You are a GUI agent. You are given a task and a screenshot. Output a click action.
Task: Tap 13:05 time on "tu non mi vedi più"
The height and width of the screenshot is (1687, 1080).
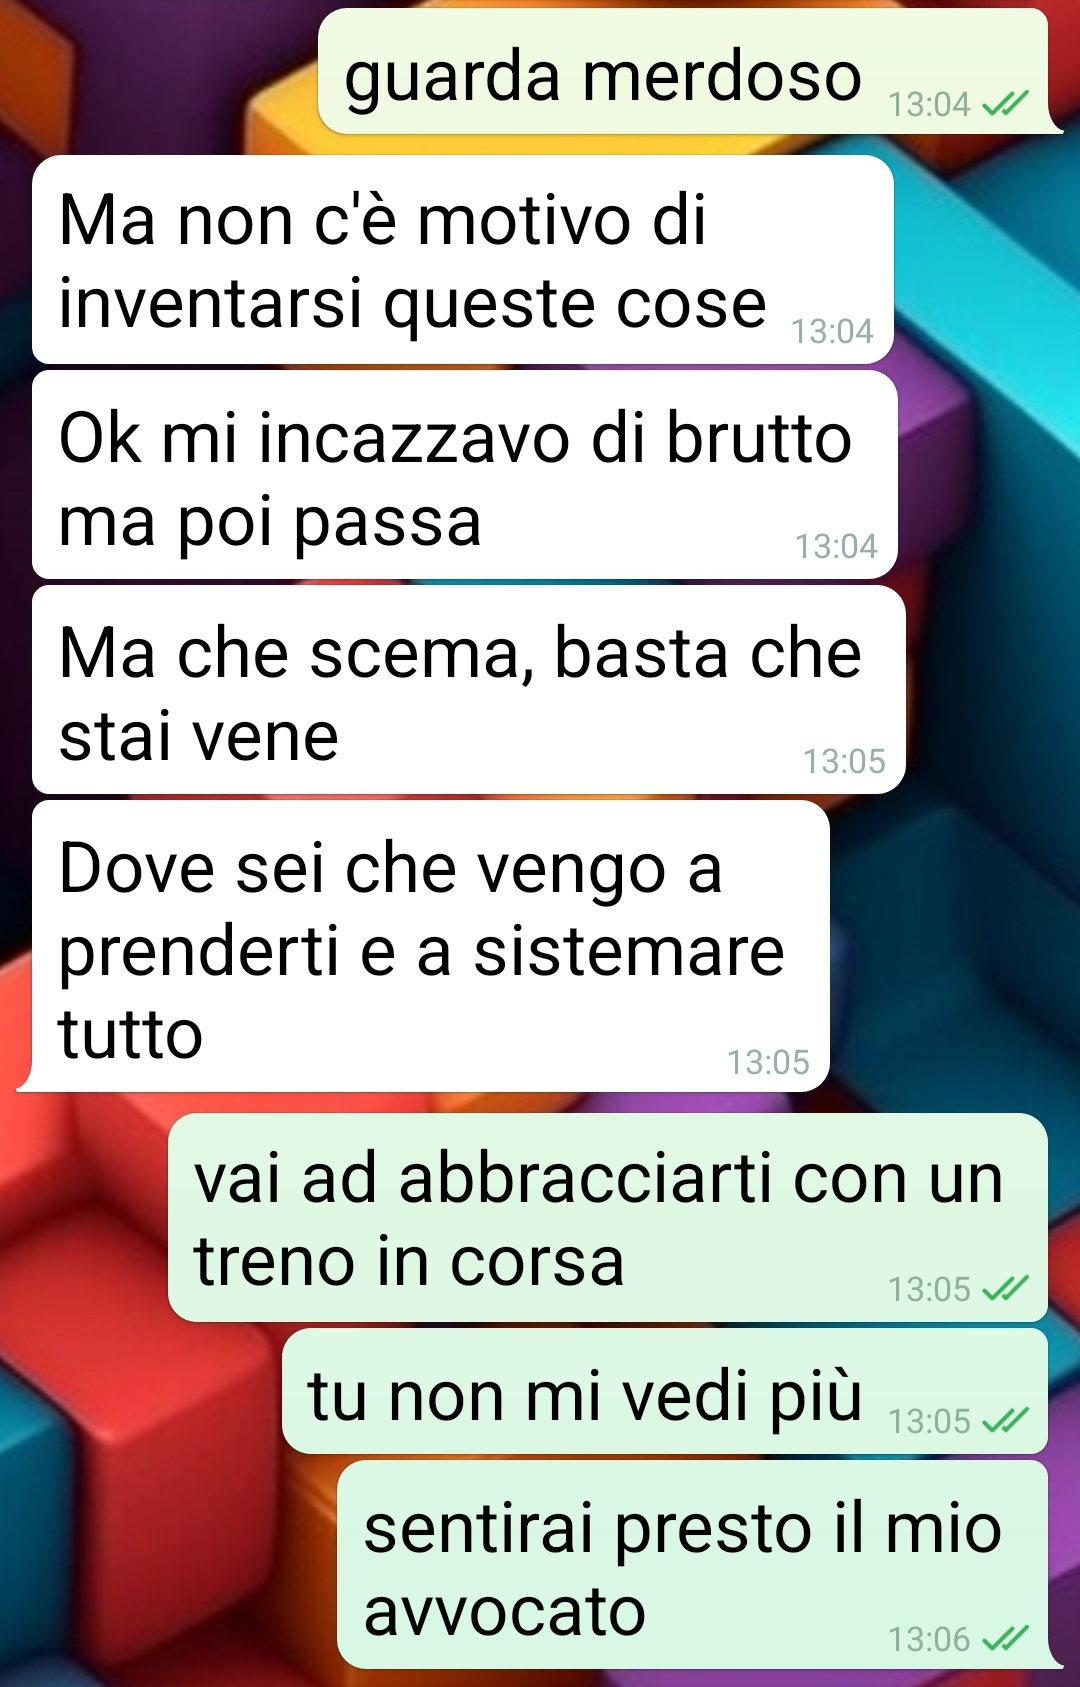pos(930,1421)
